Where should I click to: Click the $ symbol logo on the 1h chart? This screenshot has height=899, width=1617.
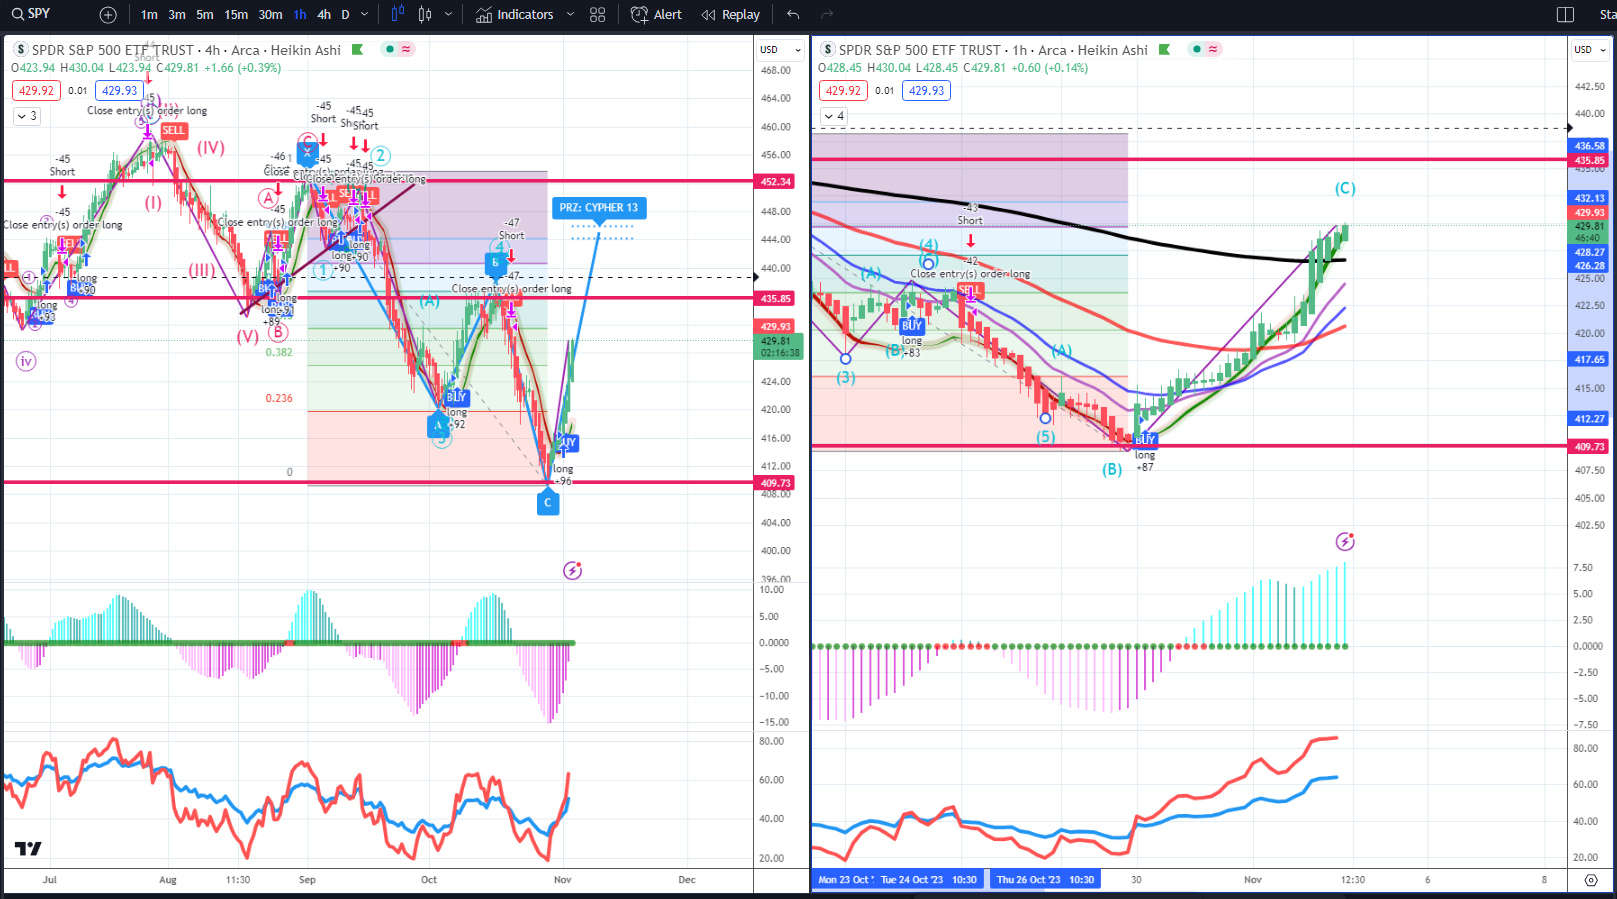coord(827,49)
